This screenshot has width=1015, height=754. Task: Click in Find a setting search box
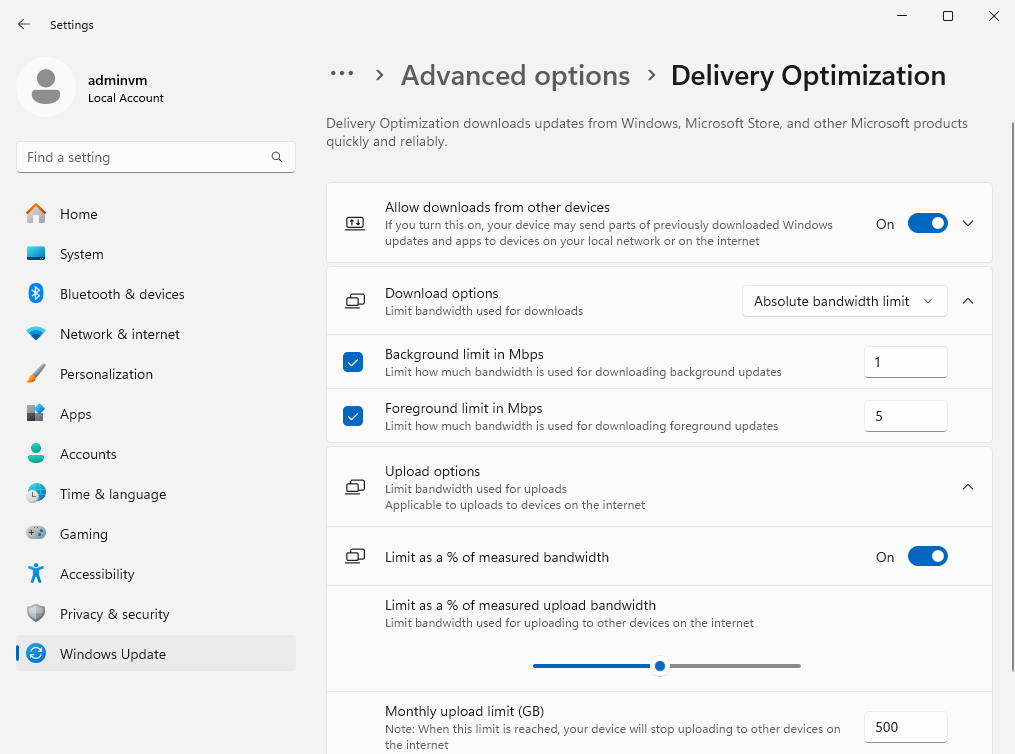(x=156, y=157)
